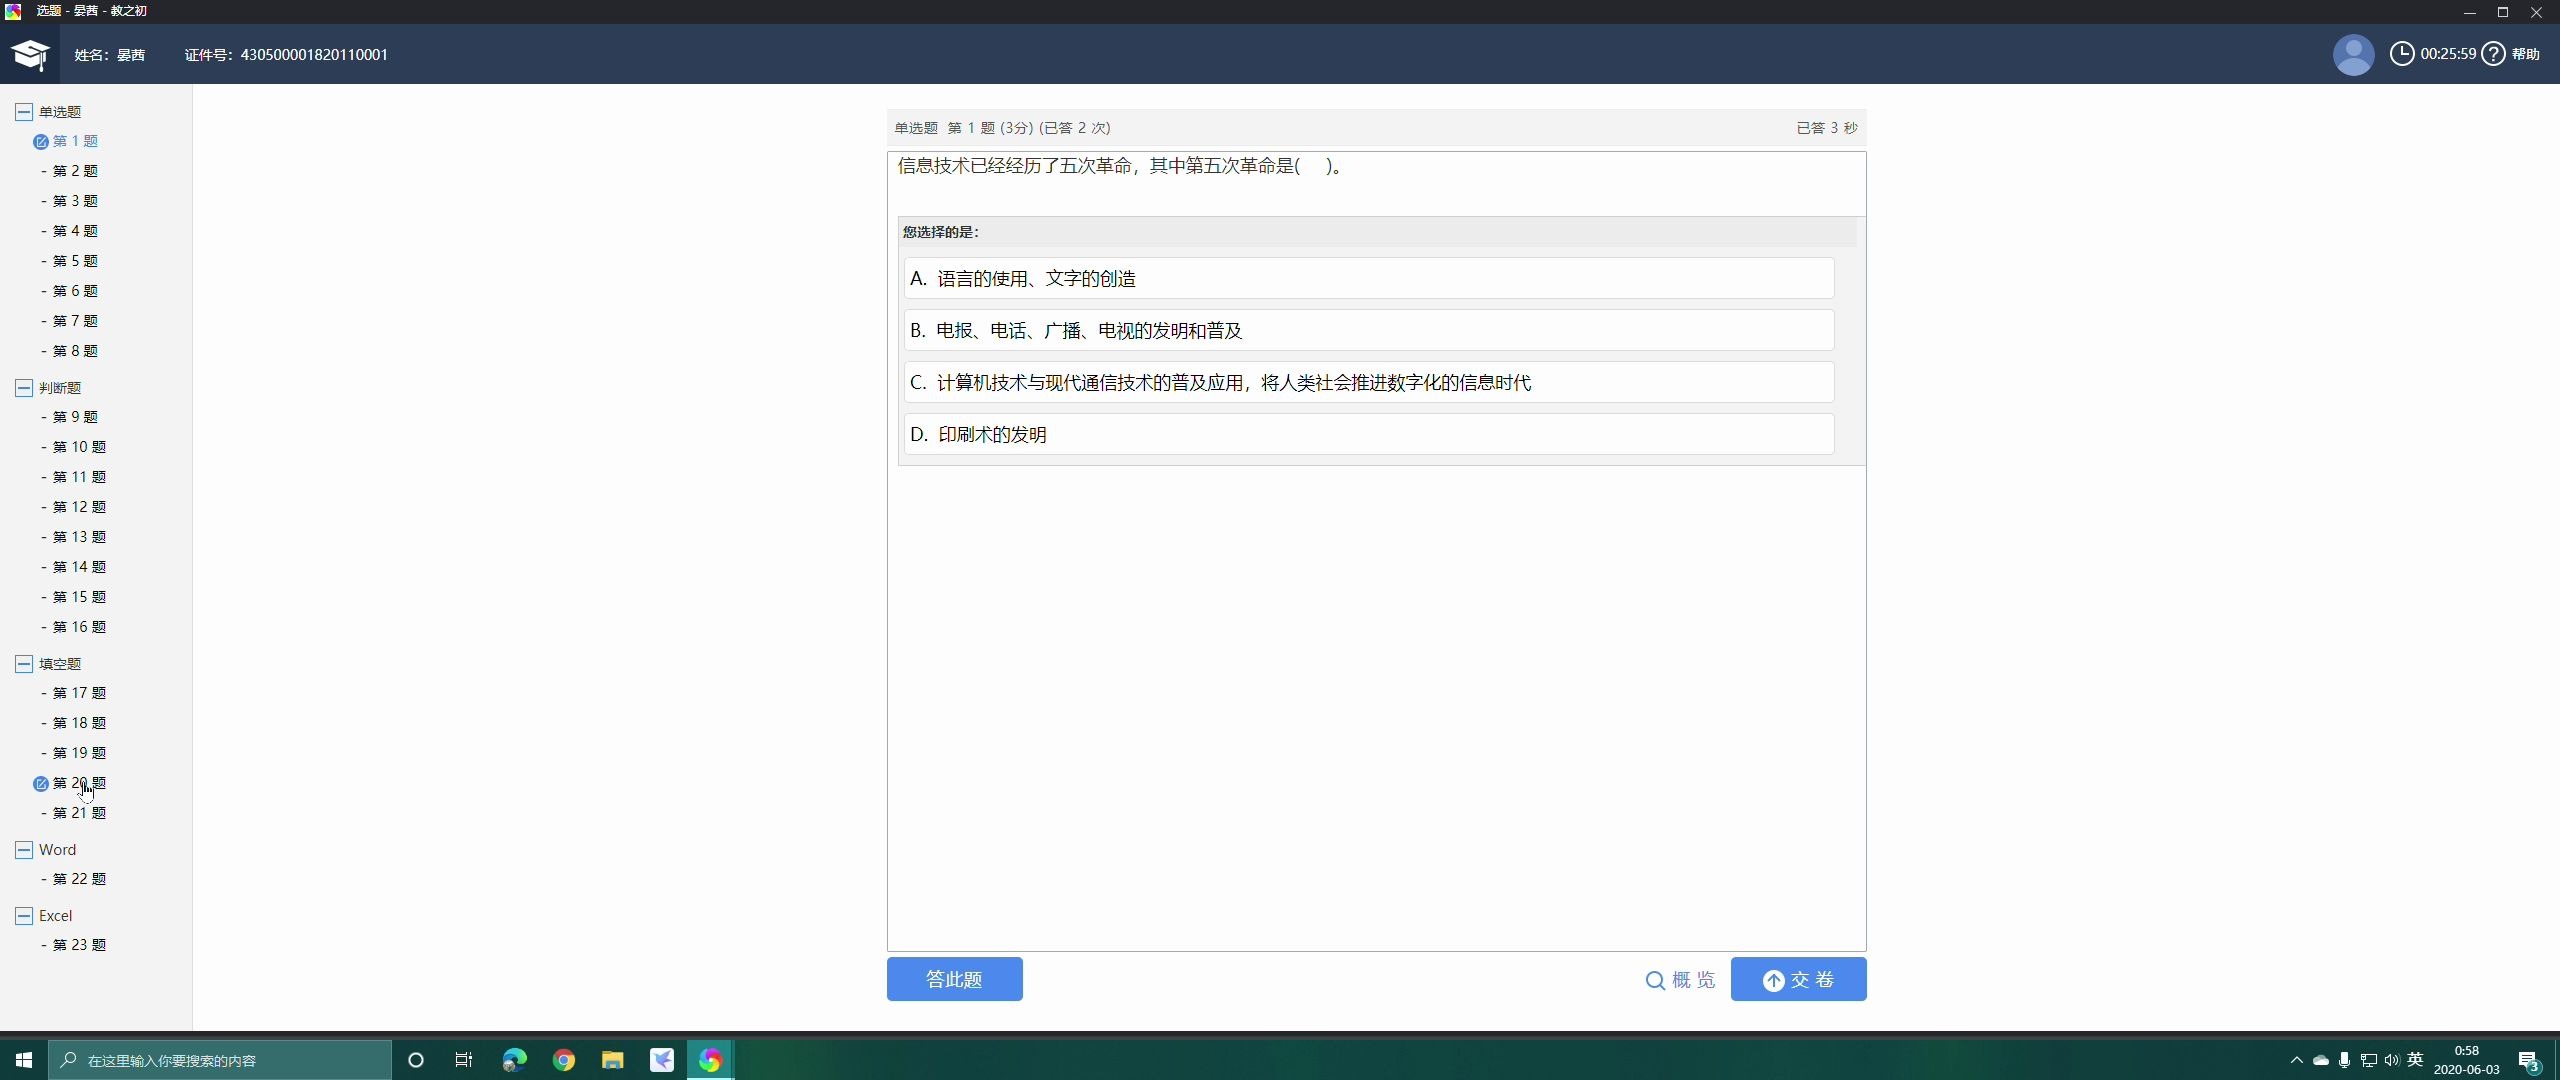Screen dimensions: 2560x1080
Task: Click the magnifier icon on the 概览 button
Action: click(x=1655, y=980)
